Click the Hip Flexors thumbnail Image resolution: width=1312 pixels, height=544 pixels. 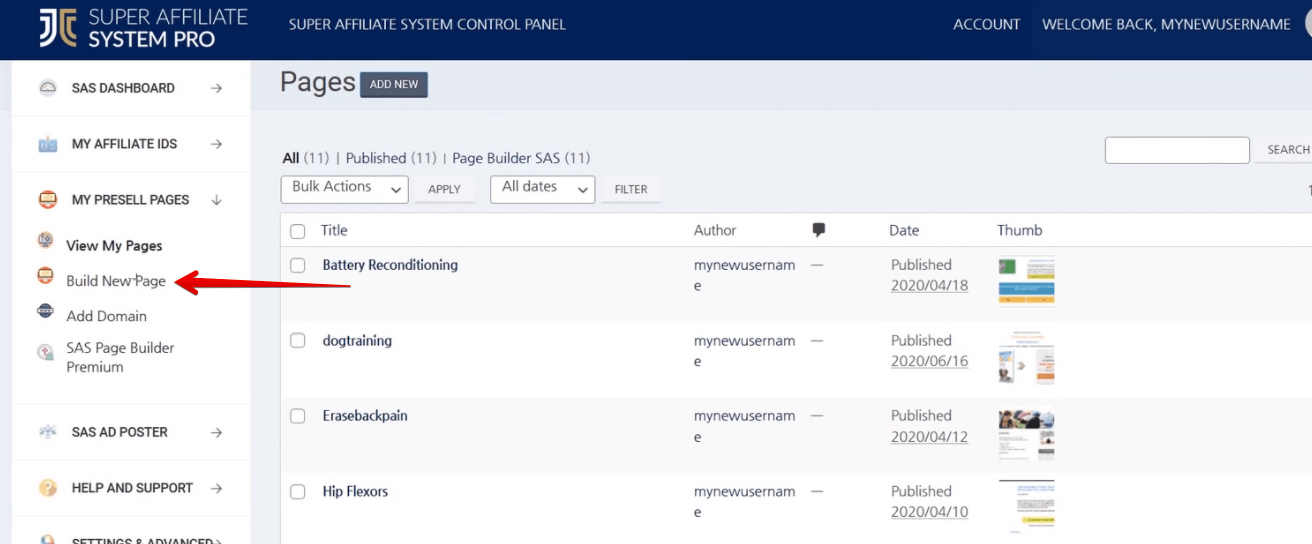click(1026, 505)
